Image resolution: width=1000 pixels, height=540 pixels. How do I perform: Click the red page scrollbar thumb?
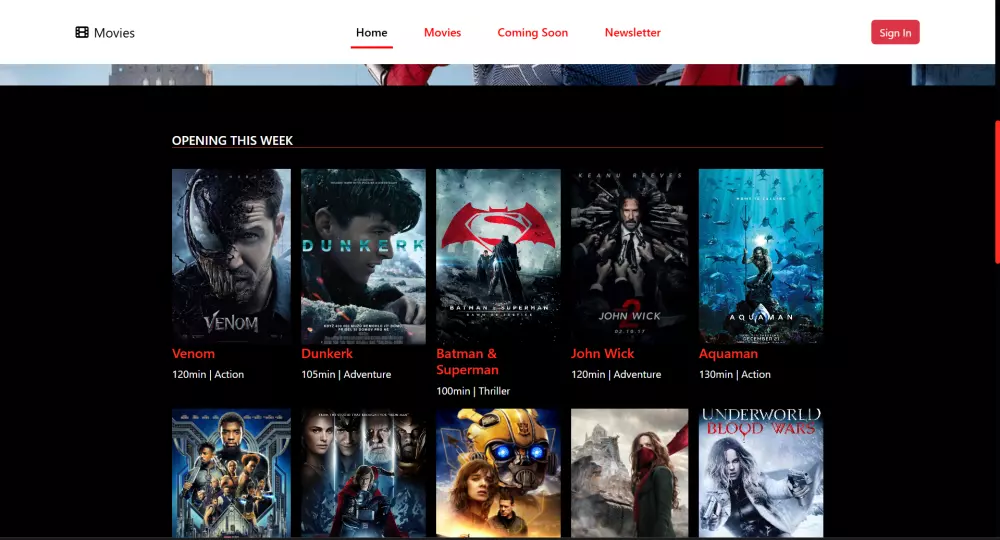(x=997, y=192)
